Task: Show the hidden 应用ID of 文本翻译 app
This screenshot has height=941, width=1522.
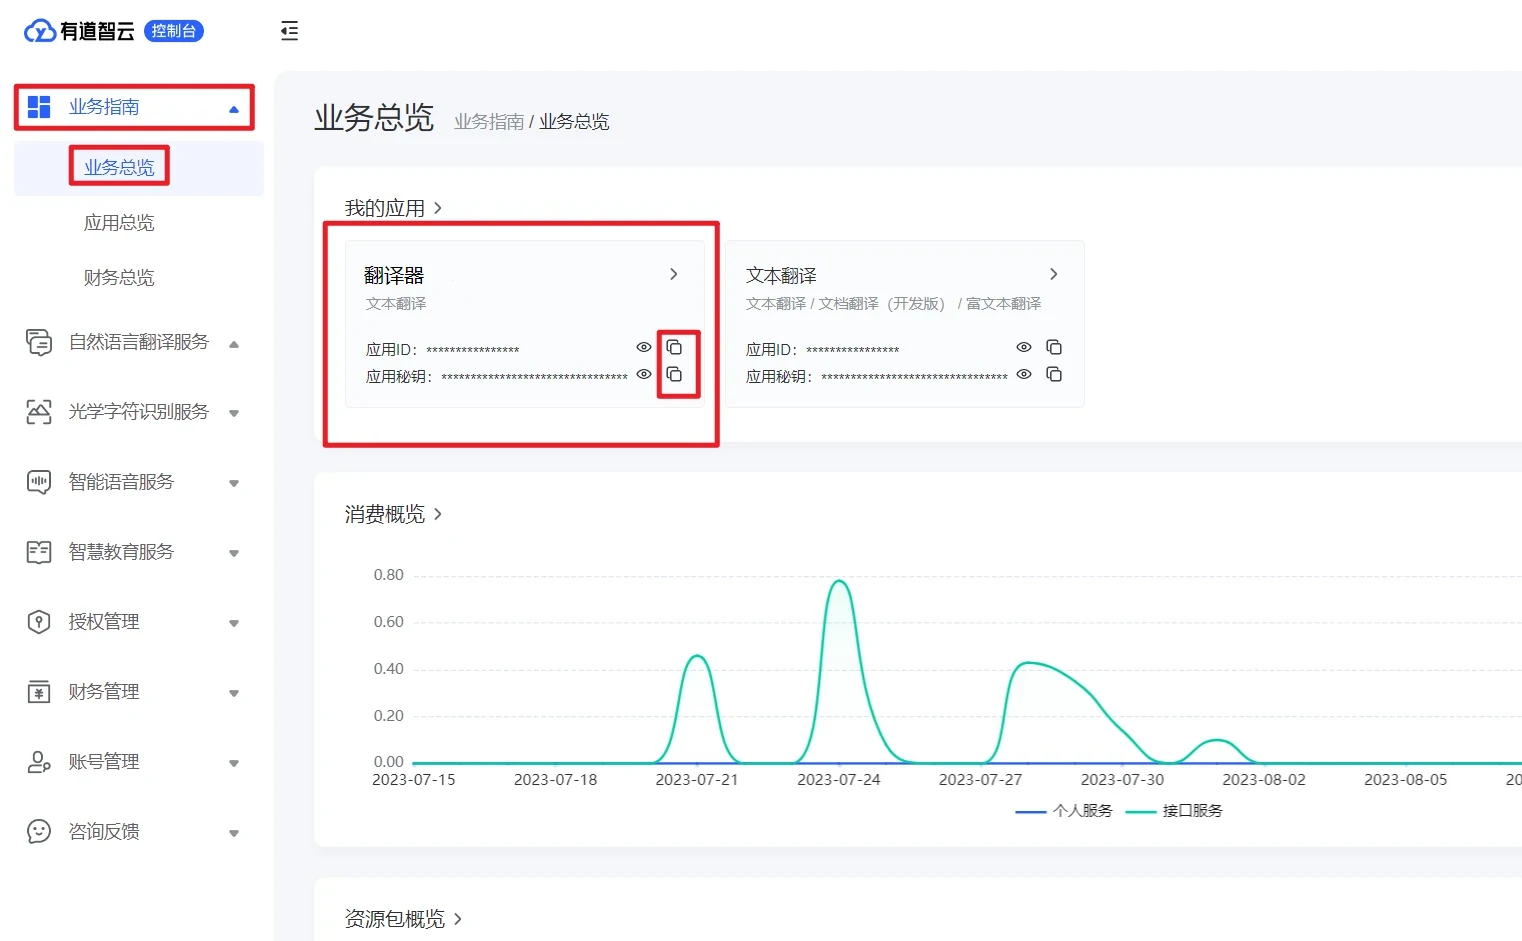Action: [x=1023, y=347]
